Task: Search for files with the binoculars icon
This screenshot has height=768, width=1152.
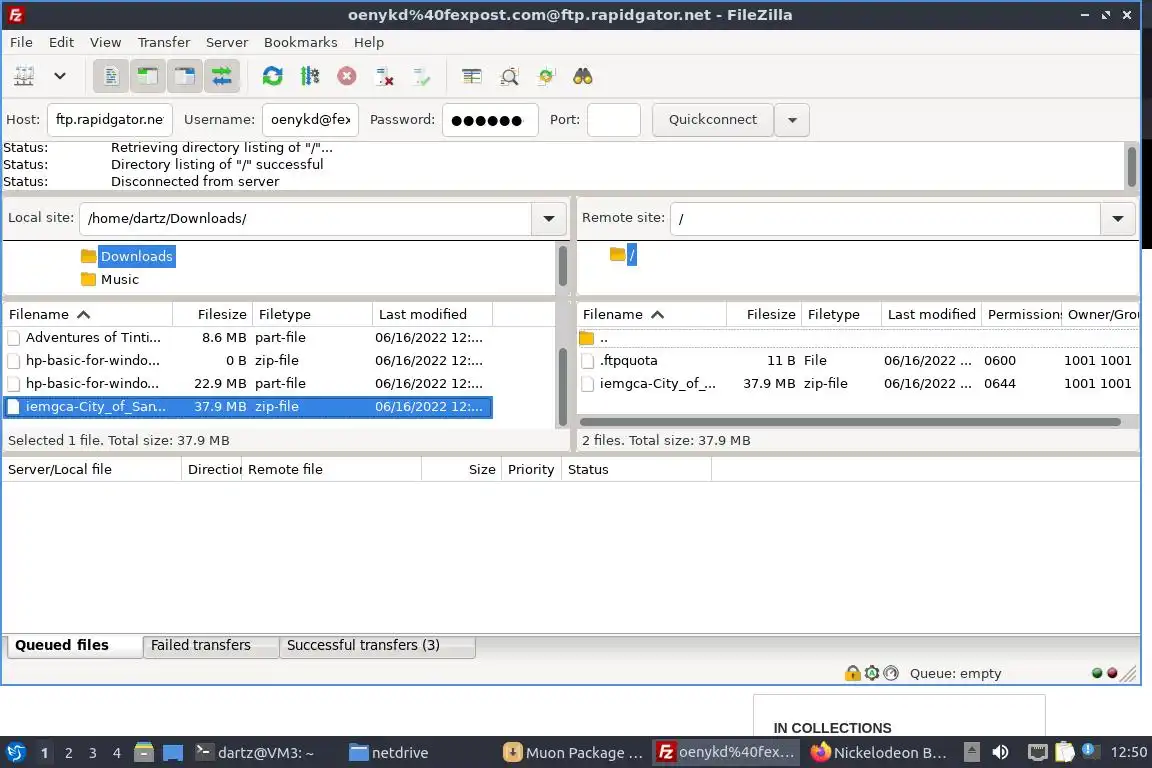Action: point(583,76)
